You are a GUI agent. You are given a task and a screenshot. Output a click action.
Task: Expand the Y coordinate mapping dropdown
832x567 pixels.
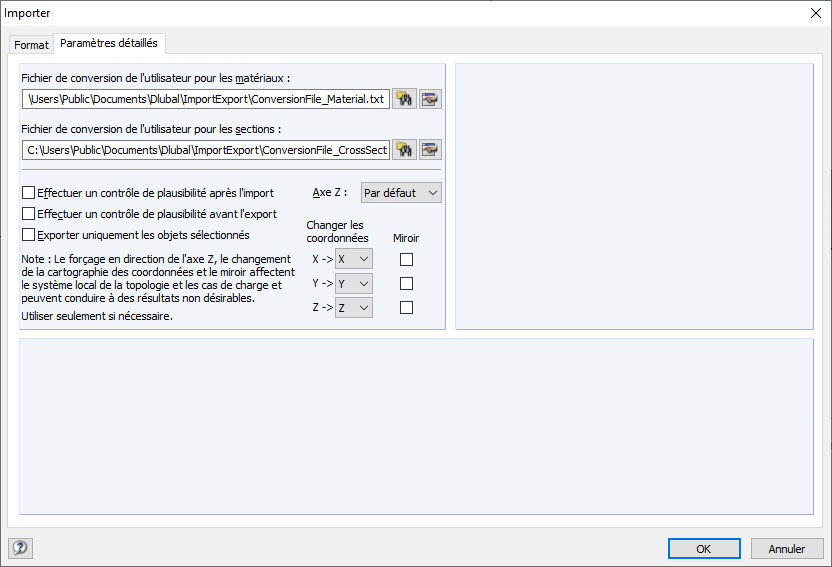[x=354, y=283]
